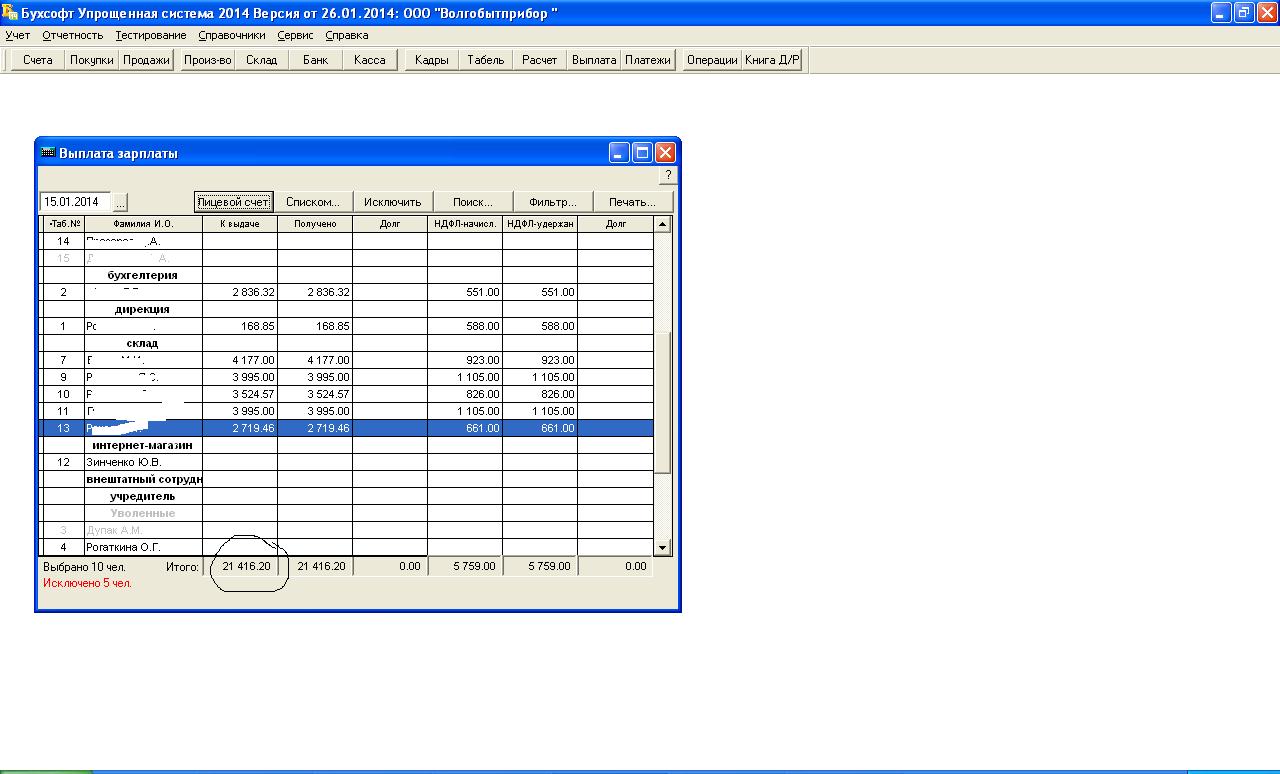Viewport: 1280px width, 774px height.
Task: Select the Касса toolbar button
Action: (369, 60)
